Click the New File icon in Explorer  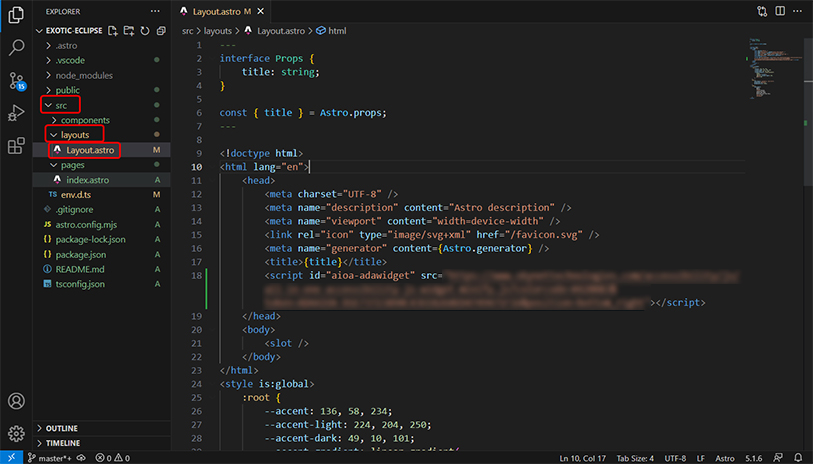(114, 31)
